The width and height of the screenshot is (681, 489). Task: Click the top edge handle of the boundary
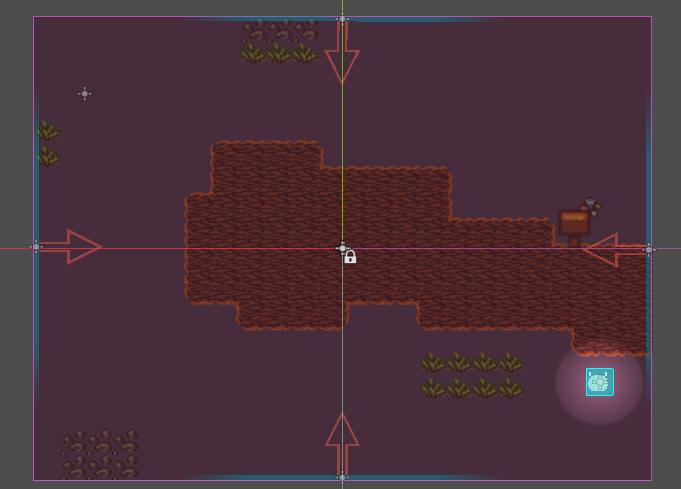[x=342, y=19]
